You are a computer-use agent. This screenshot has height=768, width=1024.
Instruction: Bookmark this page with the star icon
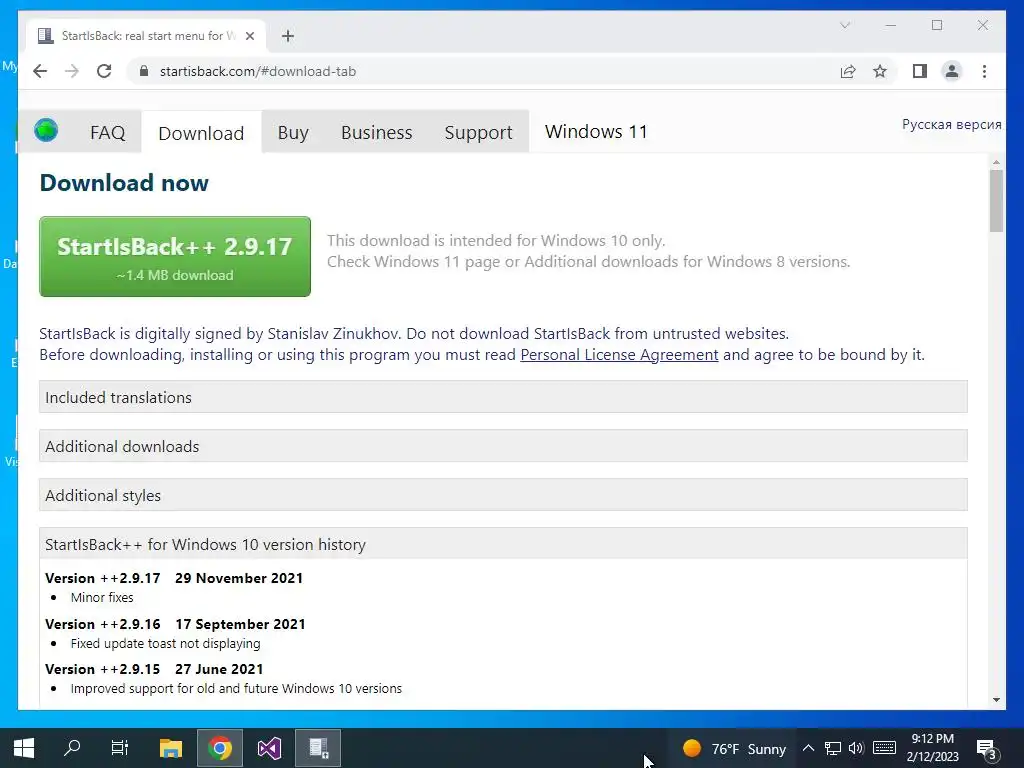(x=880, y=71)
